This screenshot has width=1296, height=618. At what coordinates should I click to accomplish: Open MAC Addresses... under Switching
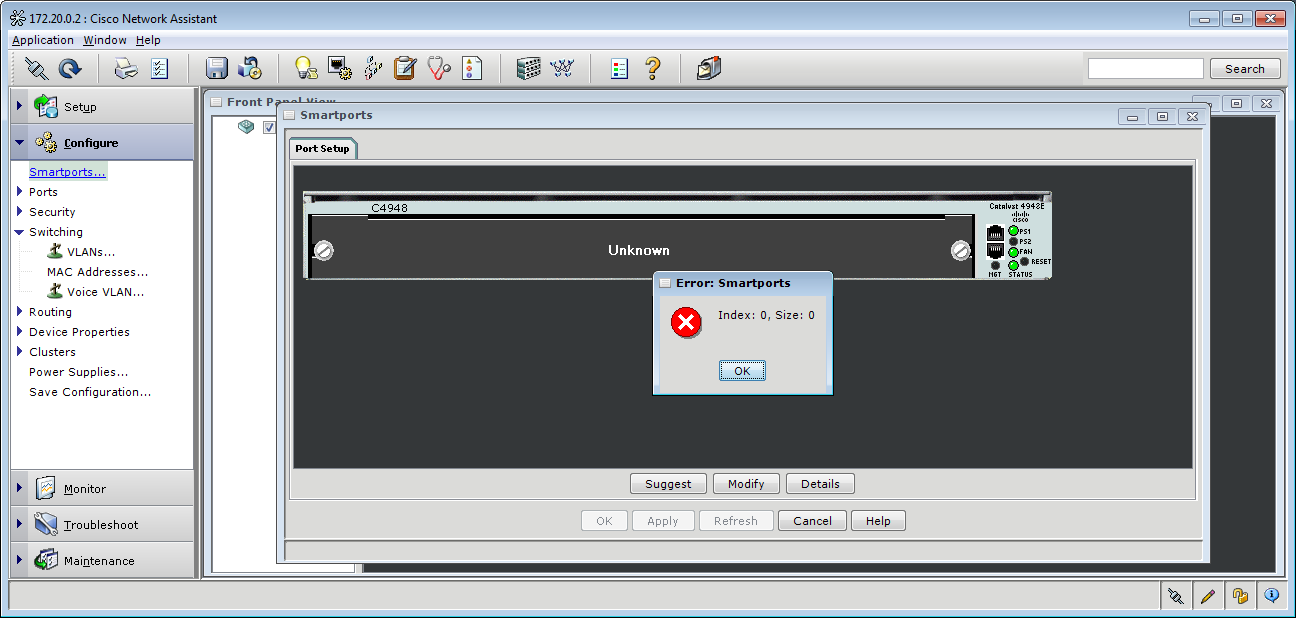(98, 272)
